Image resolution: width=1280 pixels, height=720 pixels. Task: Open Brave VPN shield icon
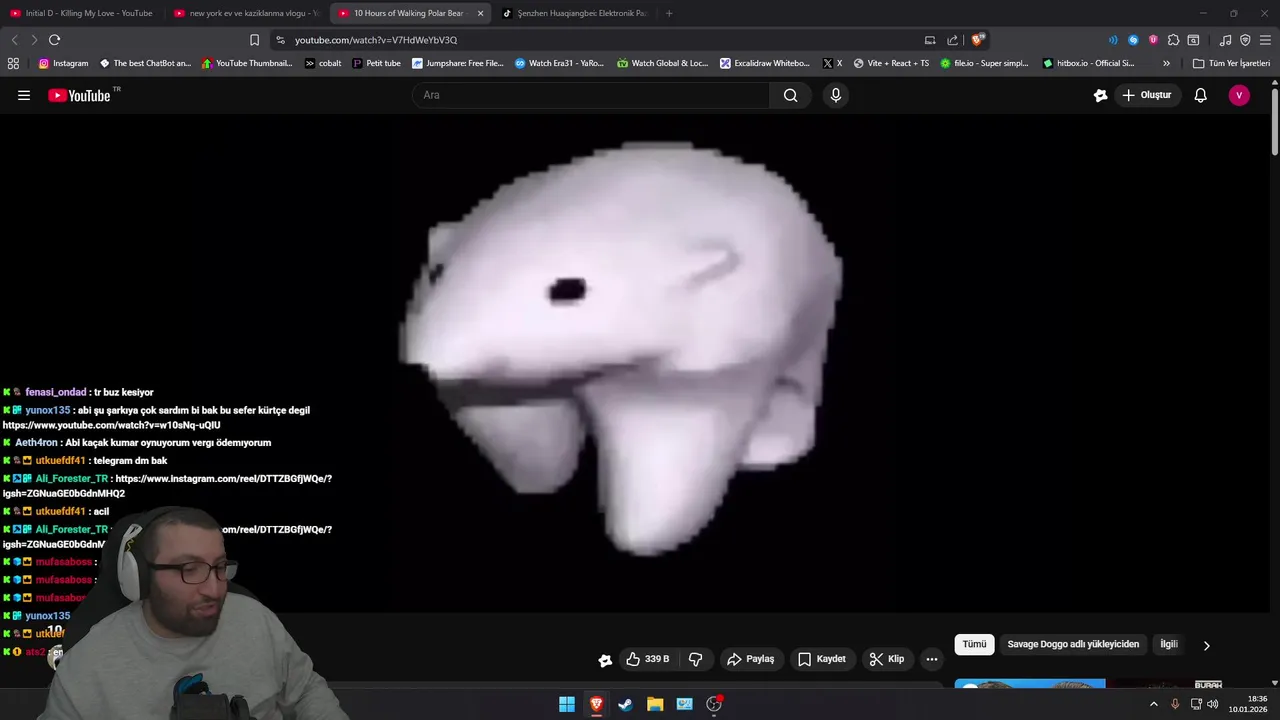pyautogui.click(x=1245, y=40)
